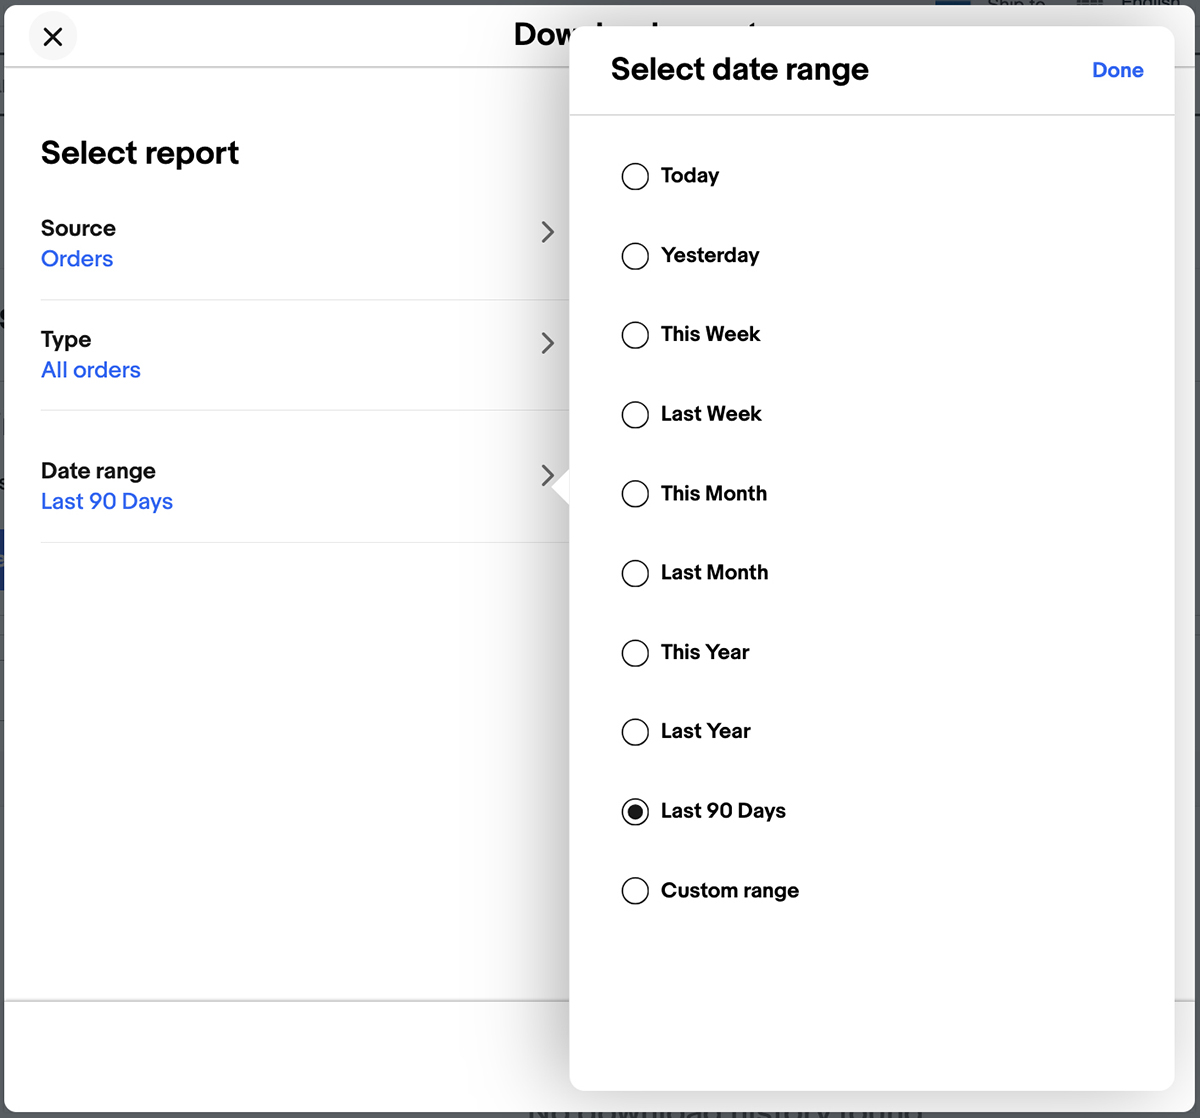This screenshot has width=1200, height=1118.
Task: Open the Orders source link
Action: click(77, 259)
